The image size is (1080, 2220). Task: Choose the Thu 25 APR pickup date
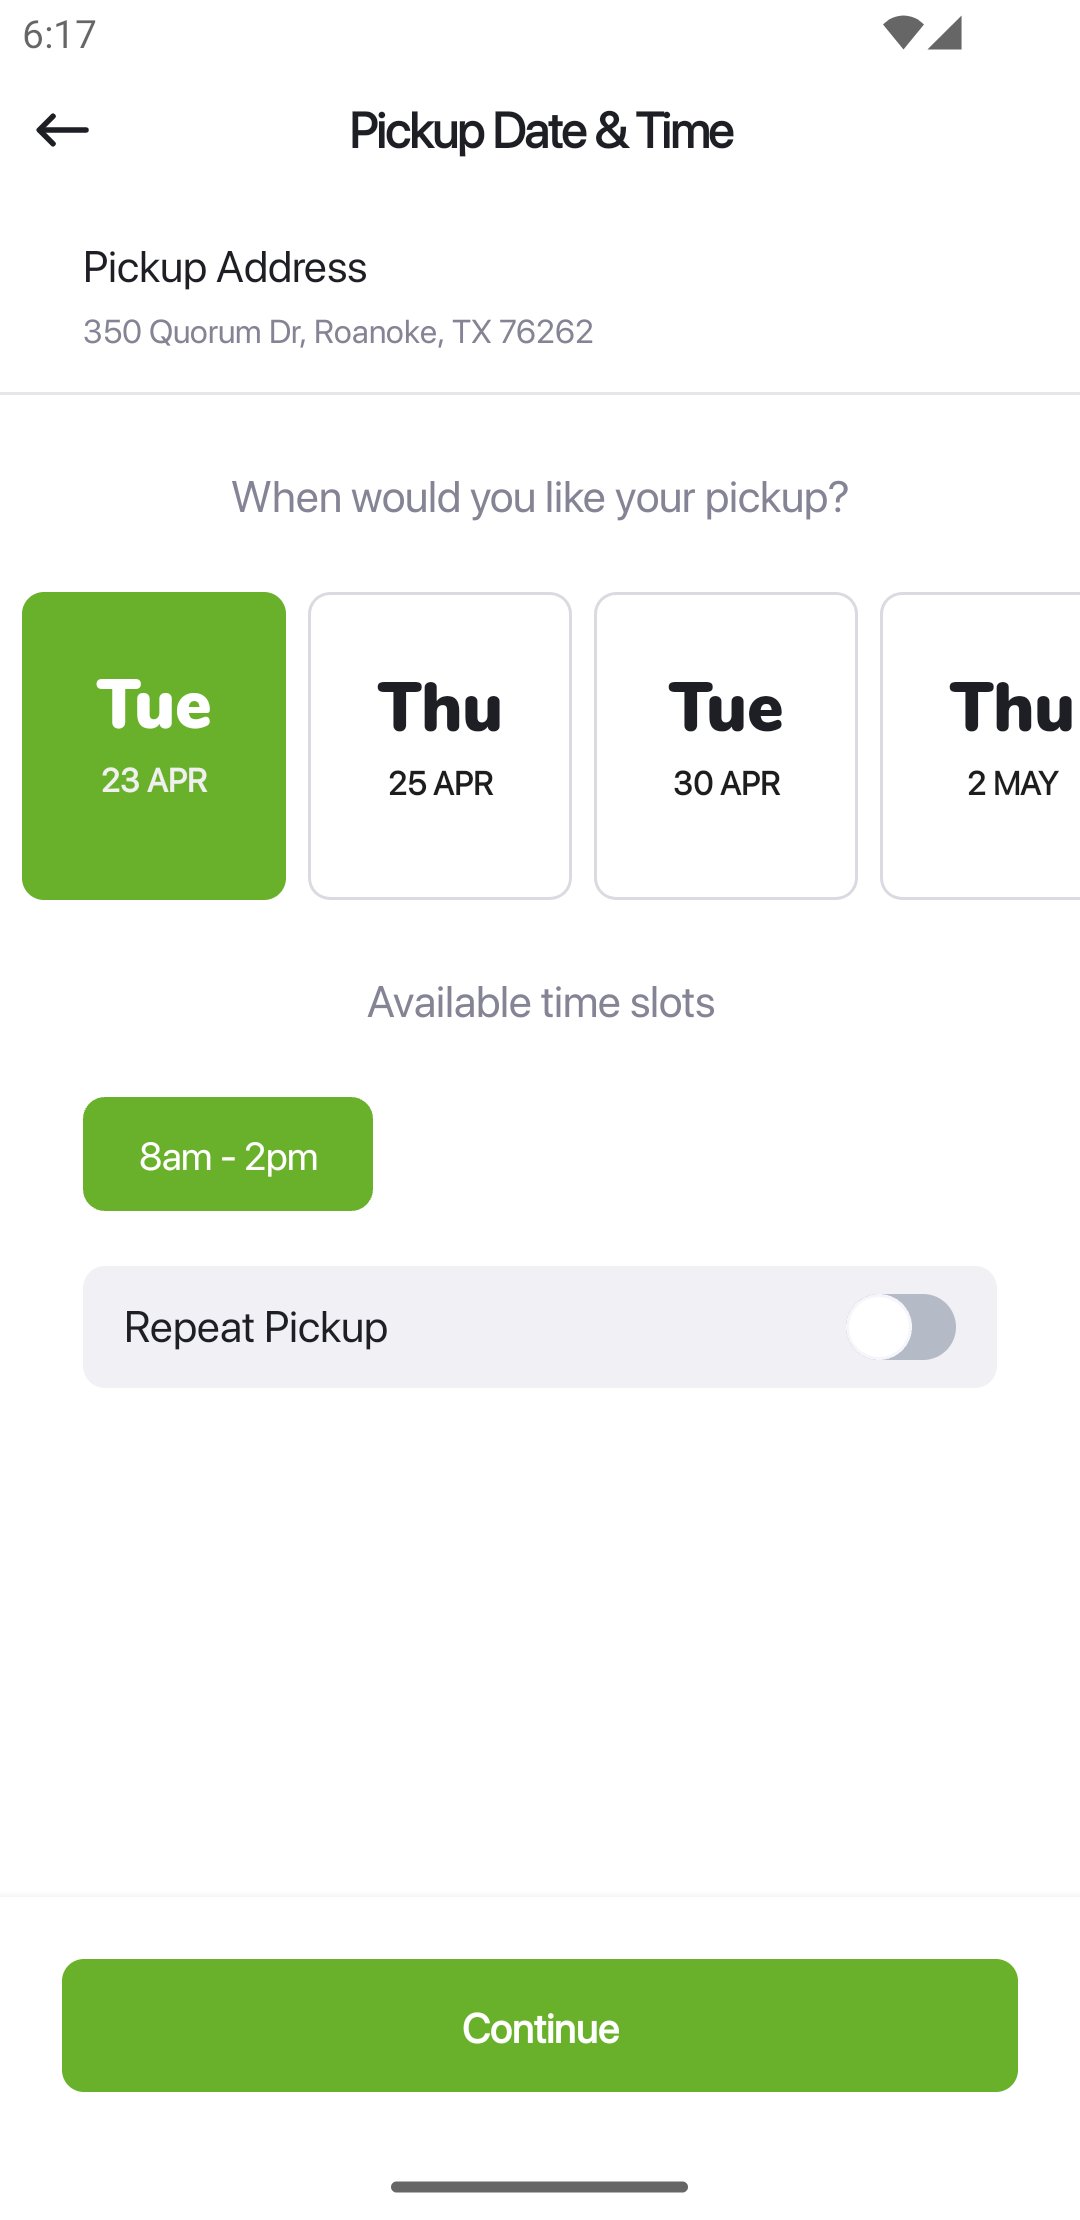click(440, 746)
